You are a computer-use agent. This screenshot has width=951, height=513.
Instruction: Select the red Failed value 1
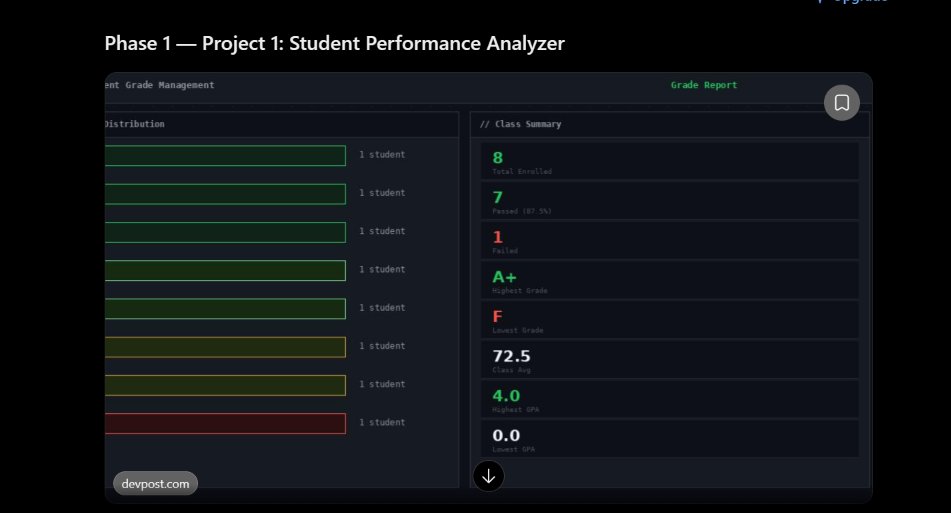[x=497, y=237]
